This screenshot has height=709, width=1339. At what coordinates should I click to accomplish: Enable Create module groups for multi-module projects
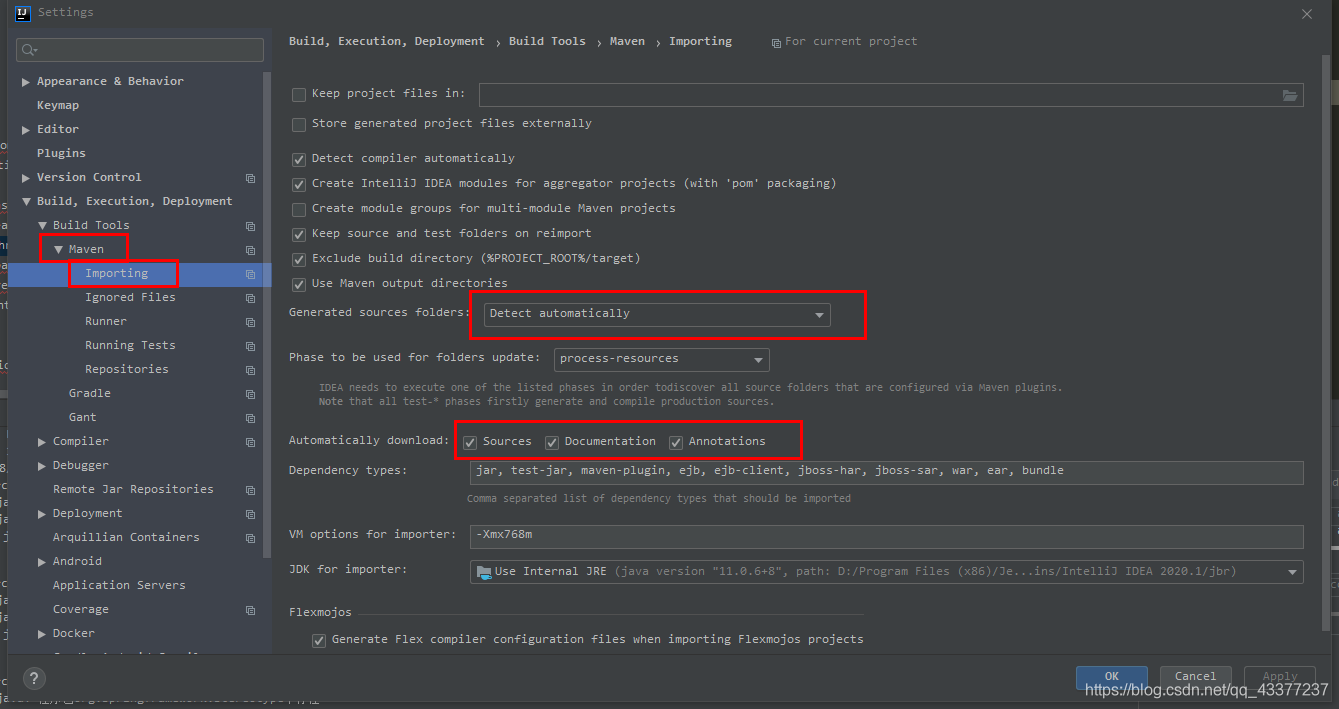[299, 209]
